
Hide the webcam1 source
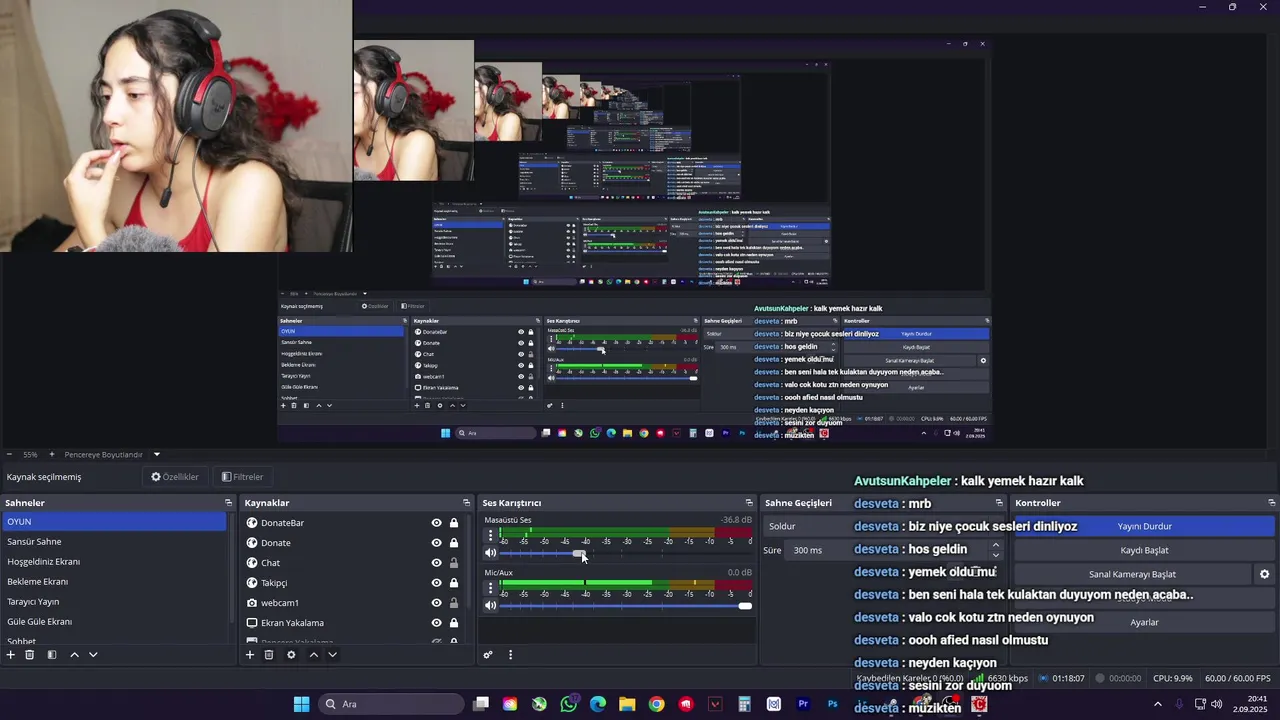pyautogui.click(x=436, y=603)
